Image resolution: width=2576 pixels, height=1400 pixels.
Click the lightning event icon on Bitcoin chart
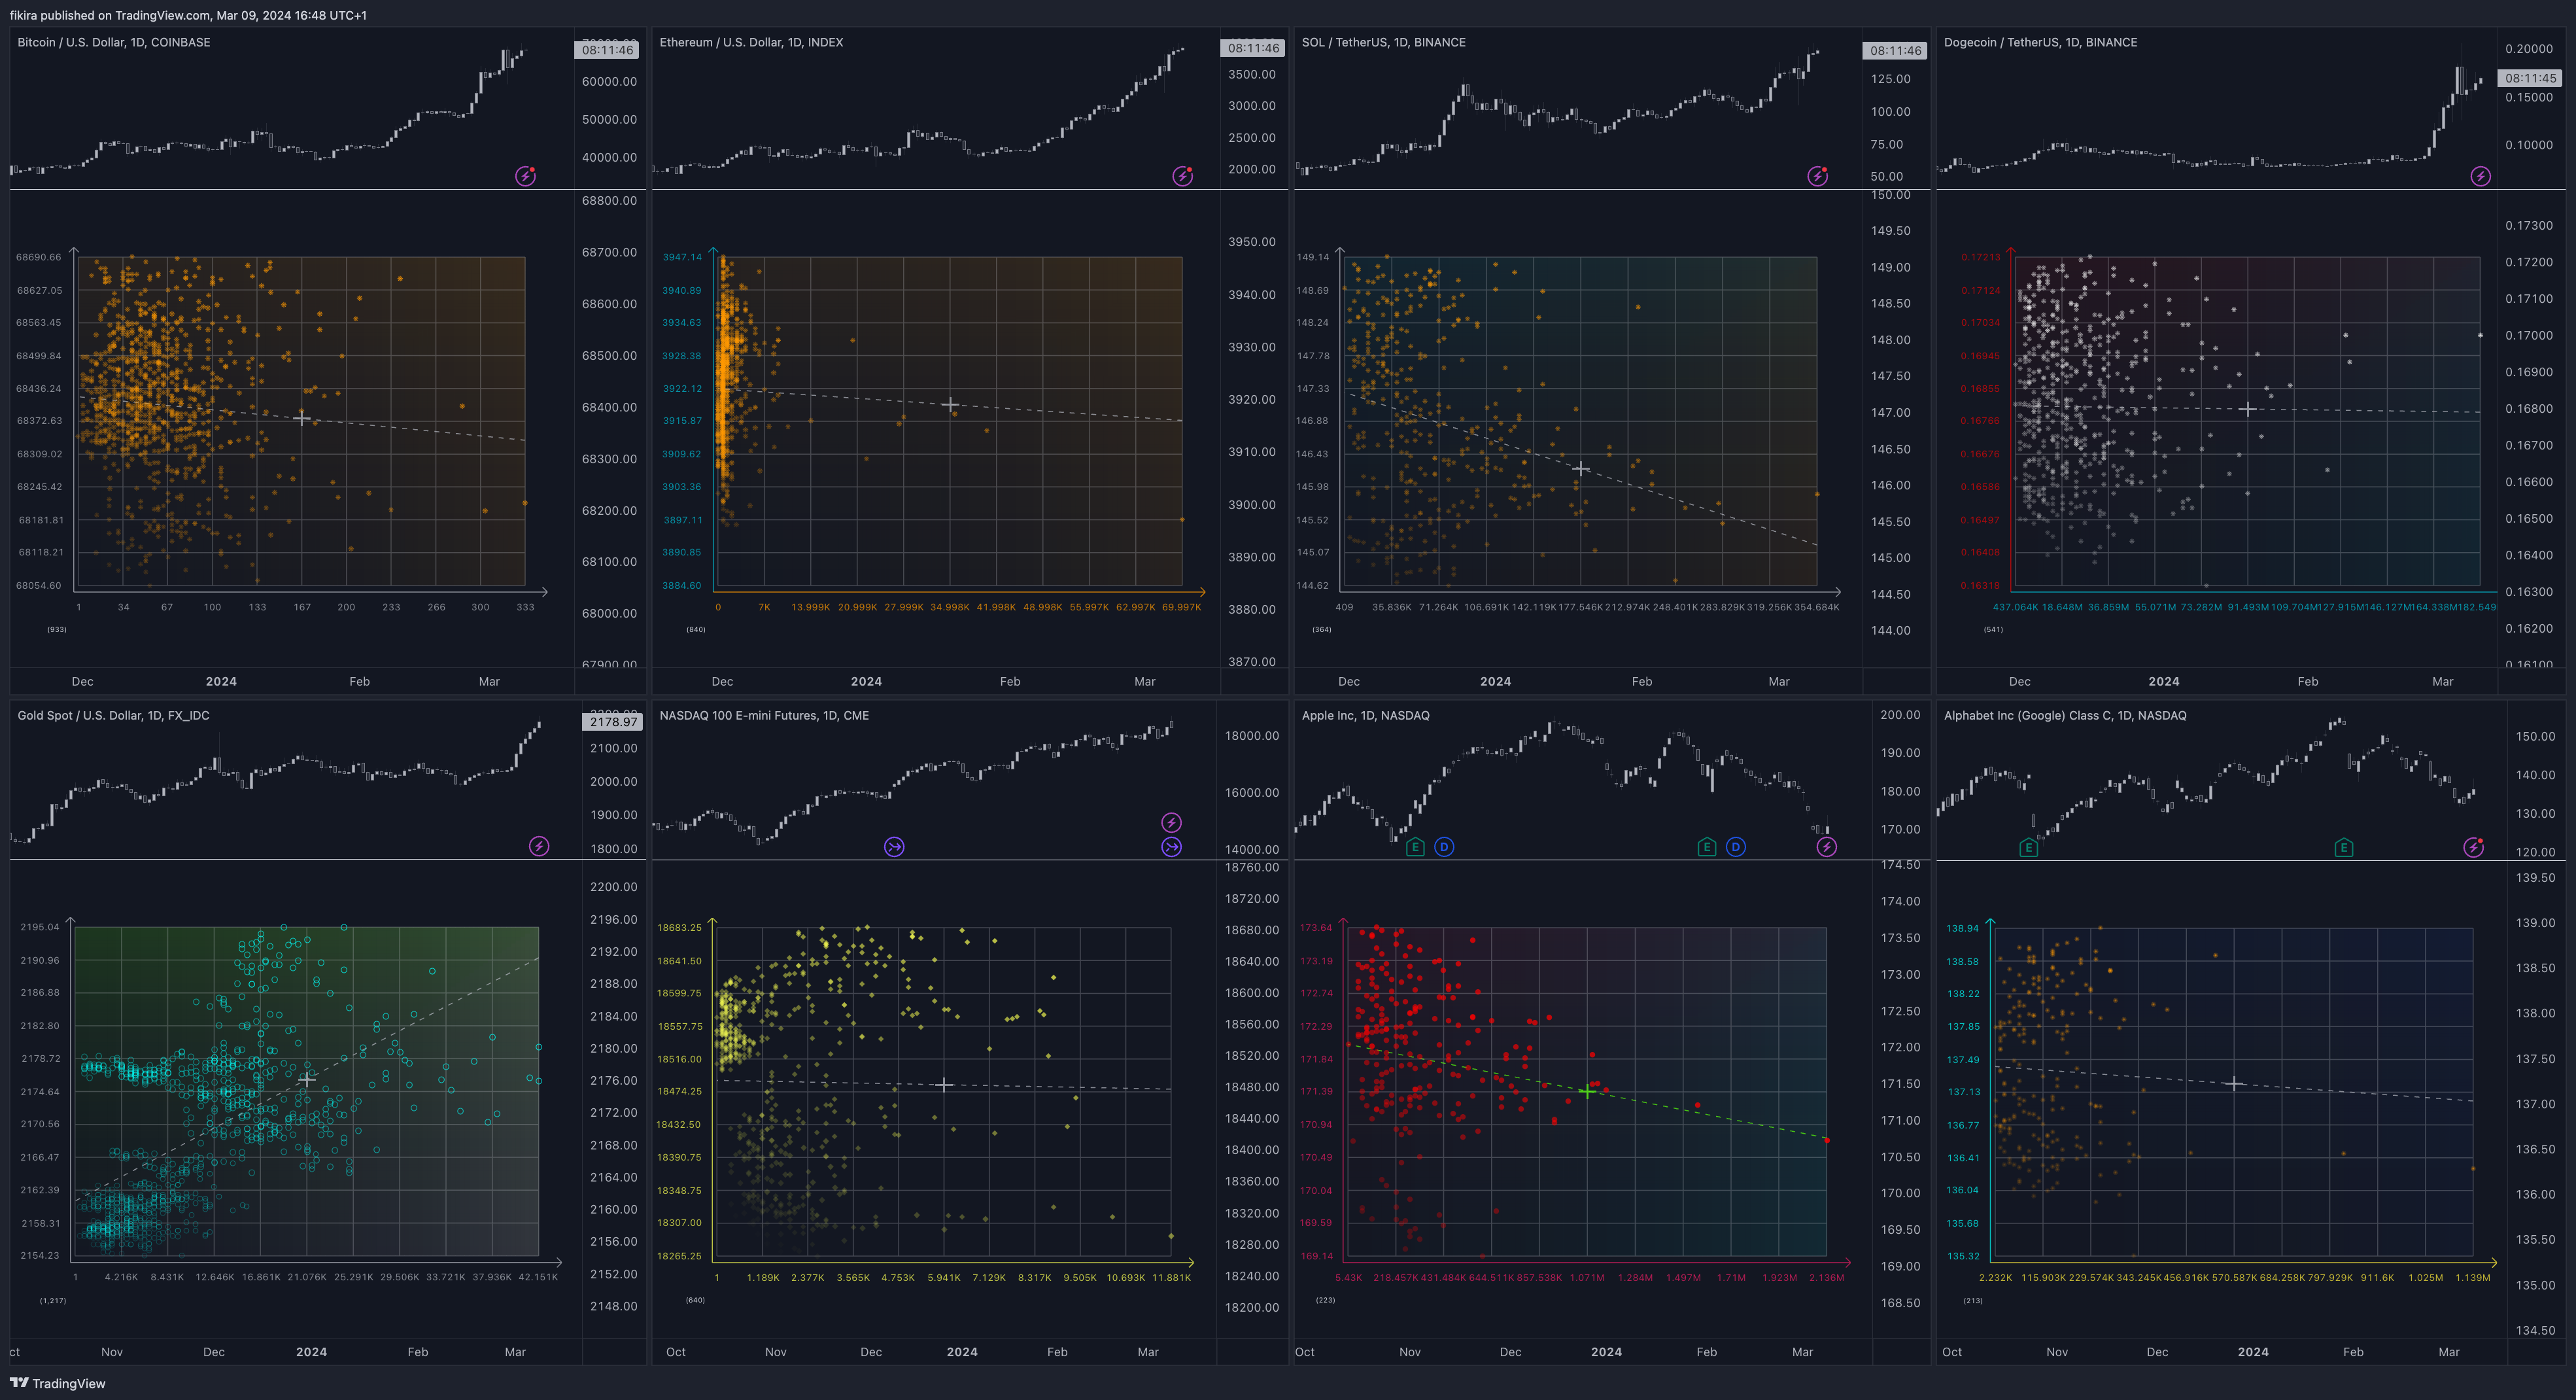pyautogui.click(x=525, y=176)
